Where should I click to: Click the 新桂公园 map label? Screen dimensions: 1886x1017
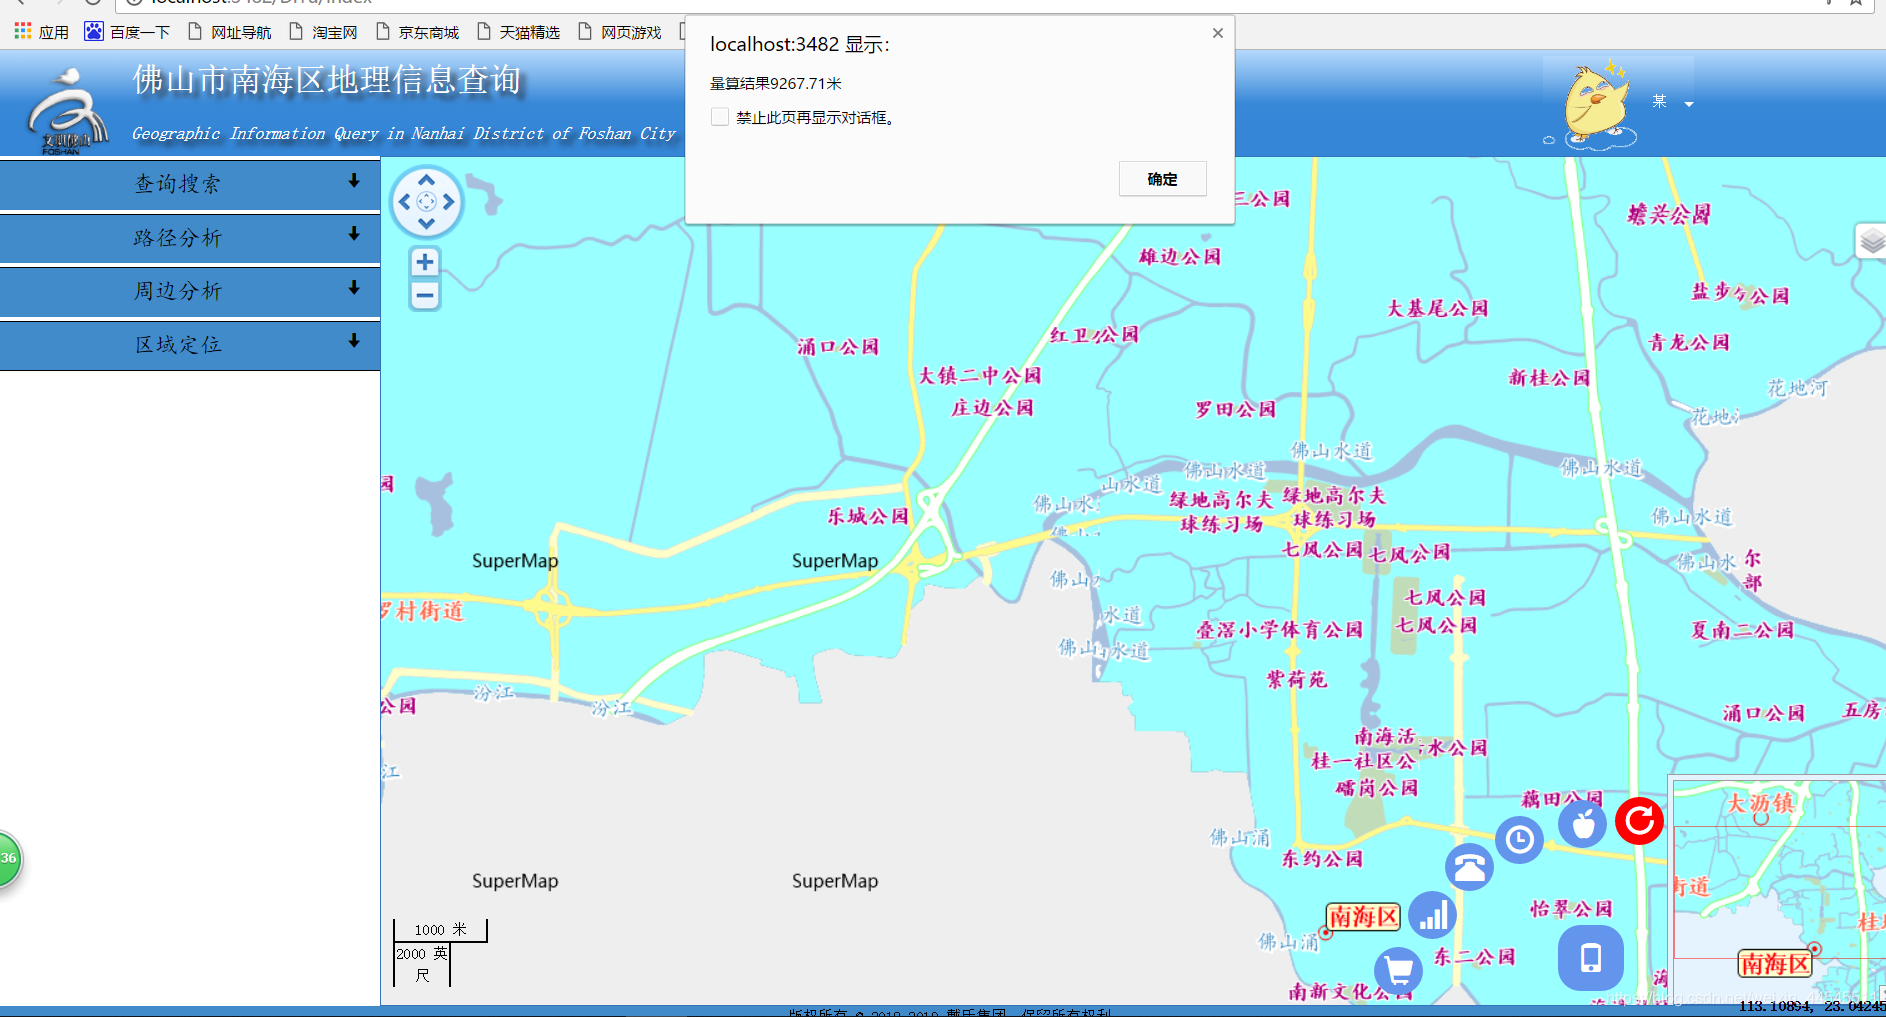click(1549, 377)
